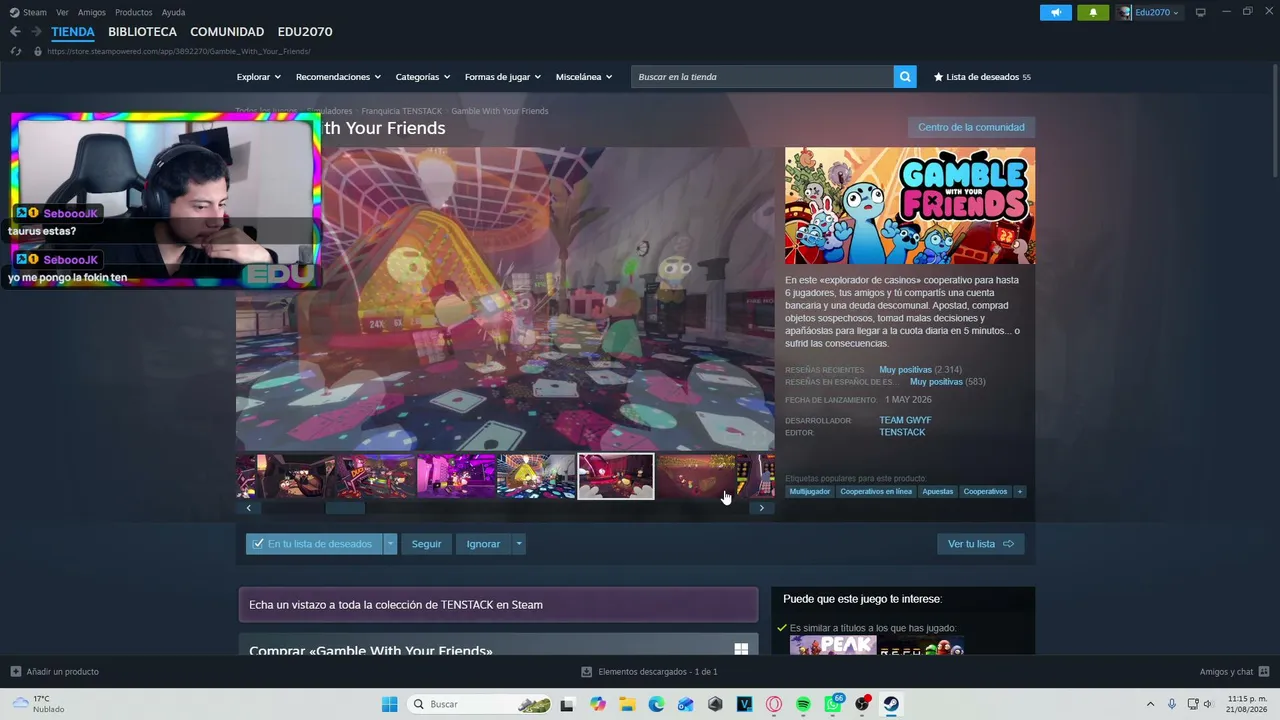Reload the store page
Viewport: 1280px width, 720px height.
tap(16, 51)
